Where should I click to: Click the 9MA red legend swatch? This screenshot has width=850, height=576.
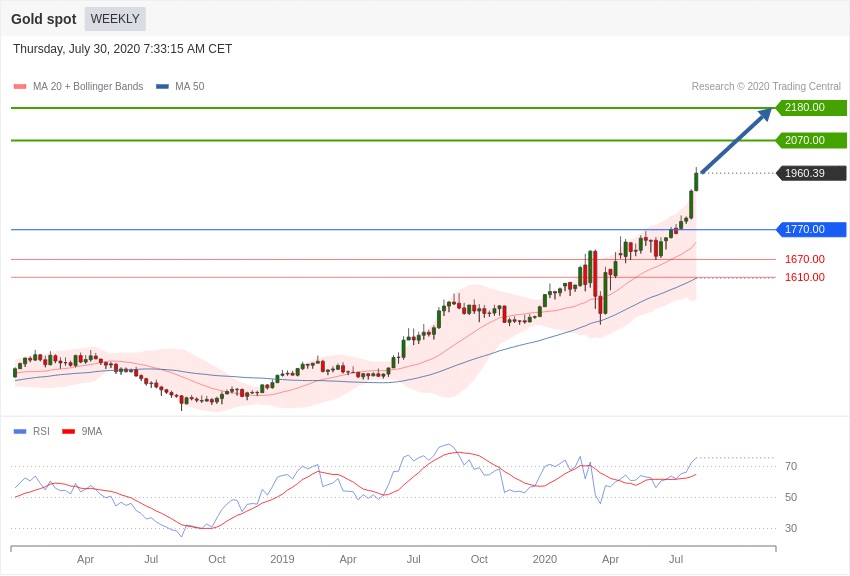(x=68, y=431)
